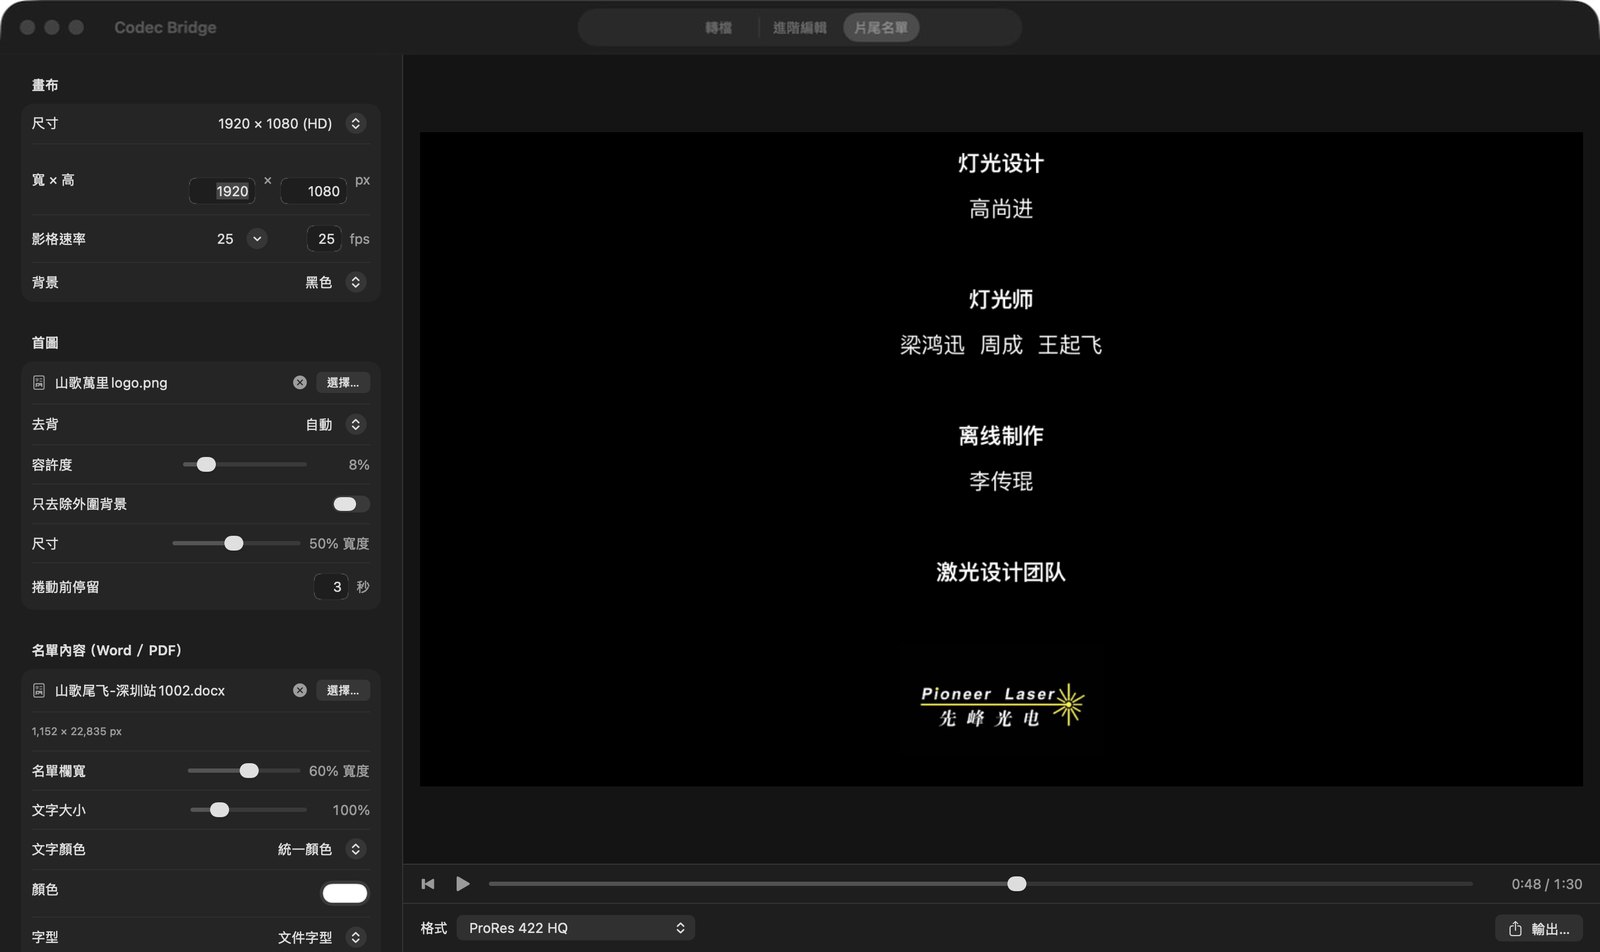The width and height of the screenshot is (1600, 952).
Task: Click the width field showing 1920
Action: click(222, 191)
